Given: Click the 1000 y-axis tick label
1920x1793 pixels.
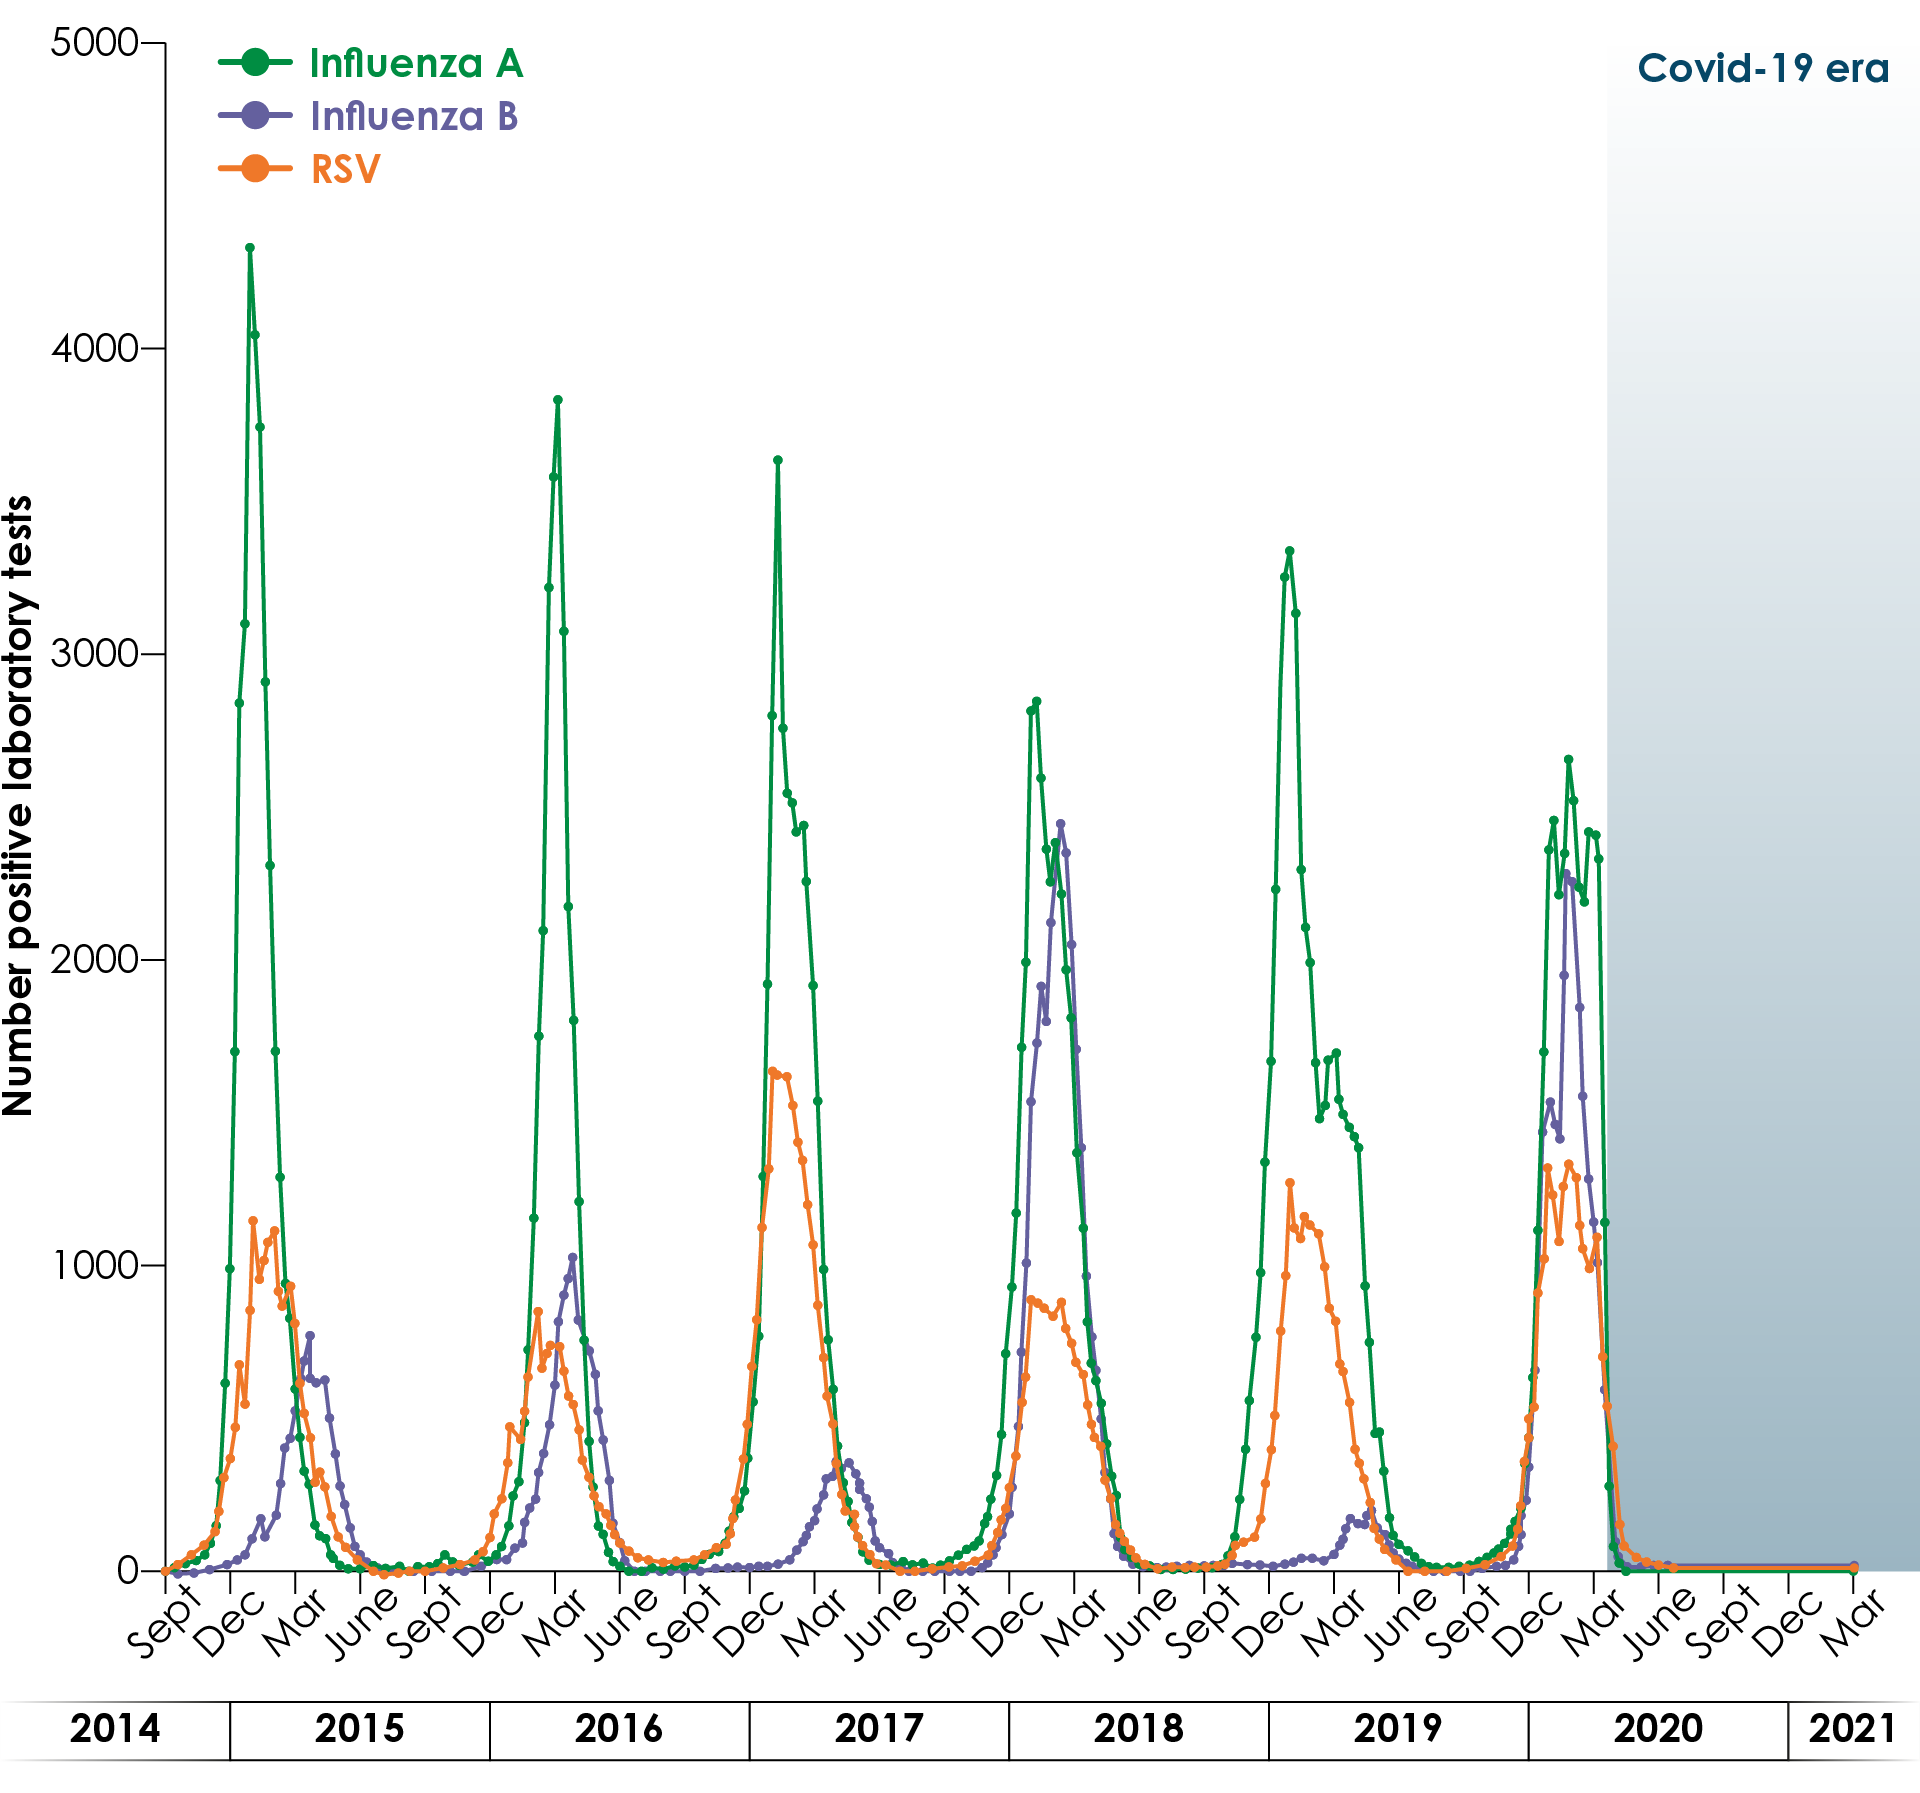Looking at the screenshot, I should [x=94, y=1265].
